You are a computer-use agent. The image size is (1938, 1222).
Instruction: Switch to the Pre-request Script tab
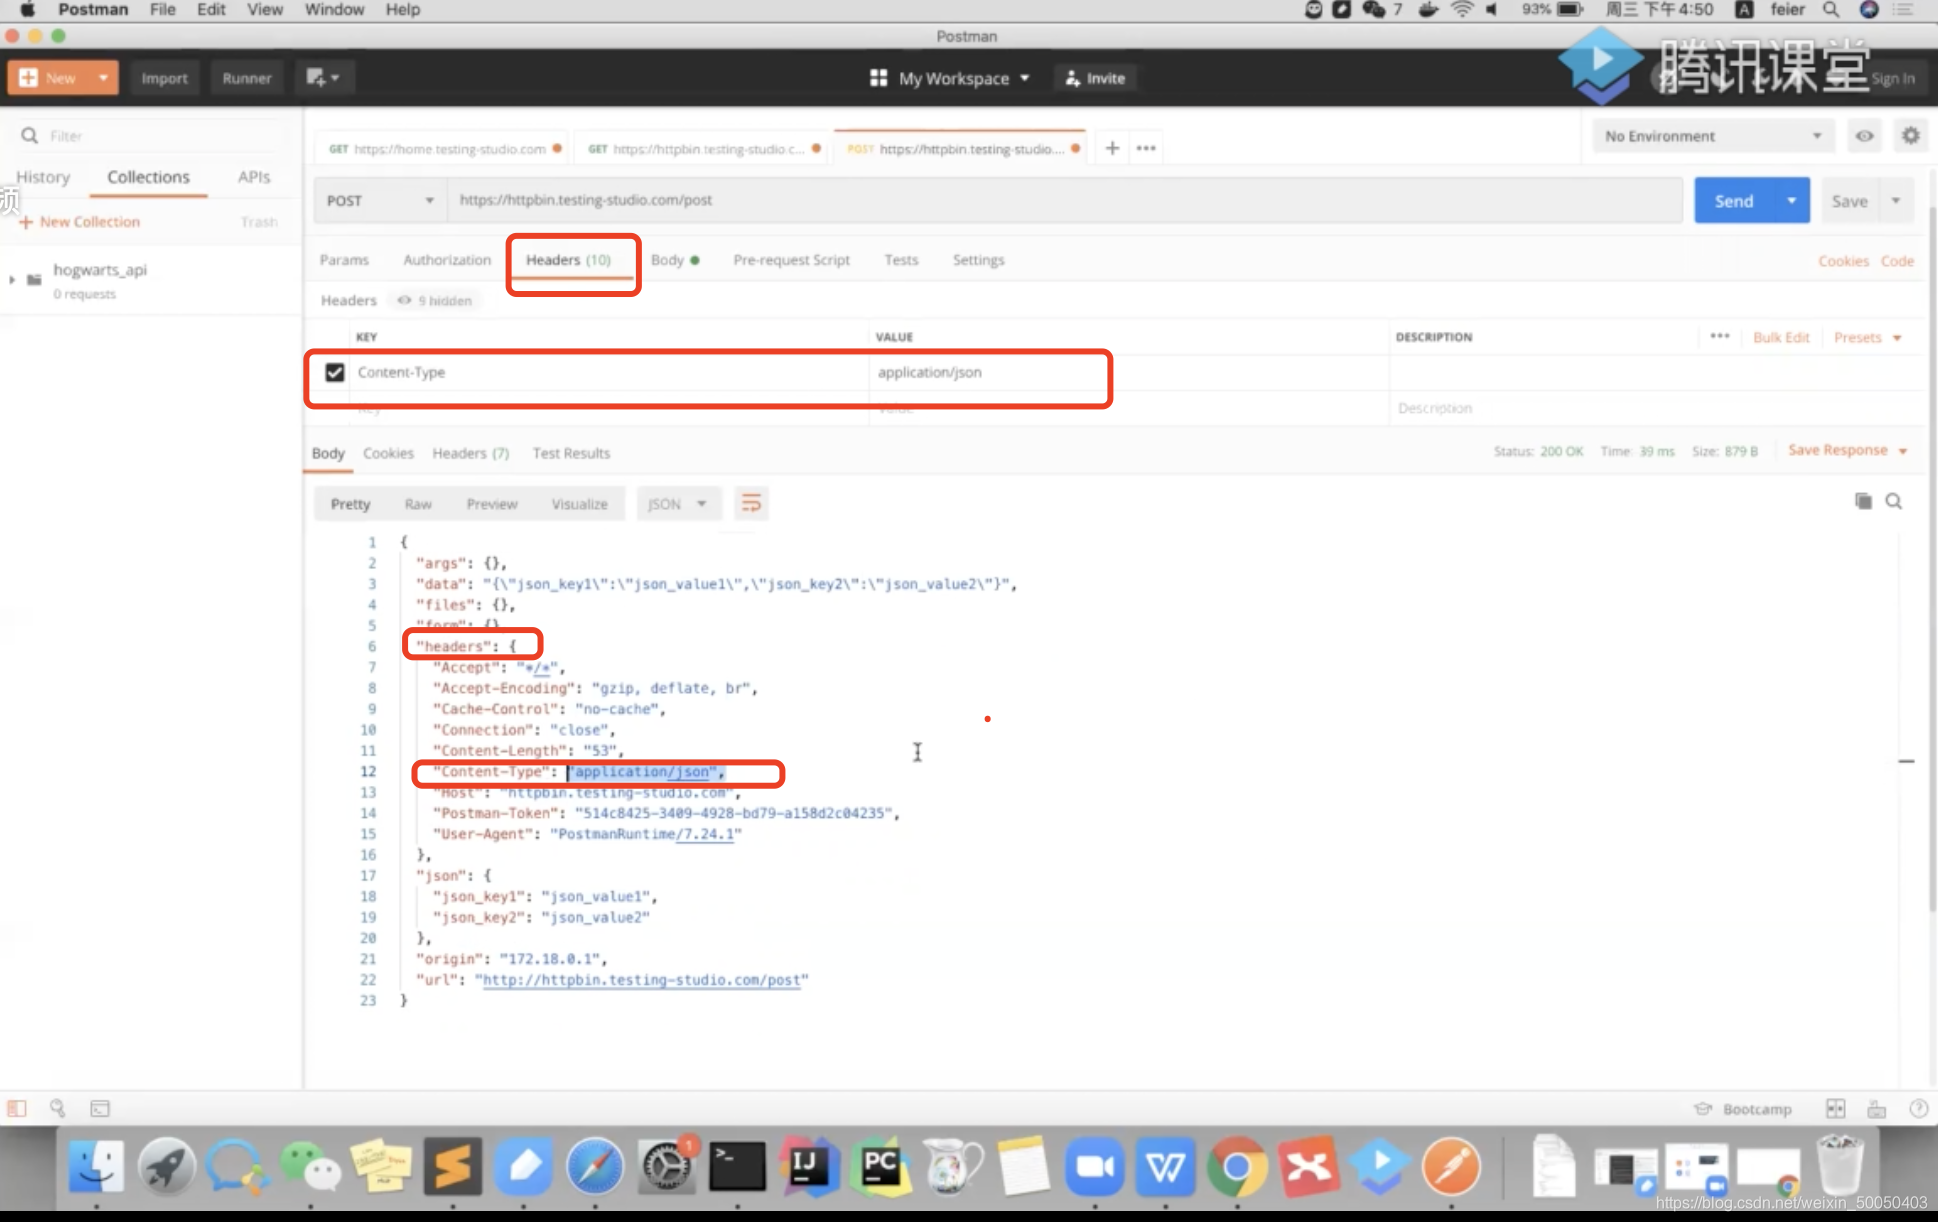(791, 260)
